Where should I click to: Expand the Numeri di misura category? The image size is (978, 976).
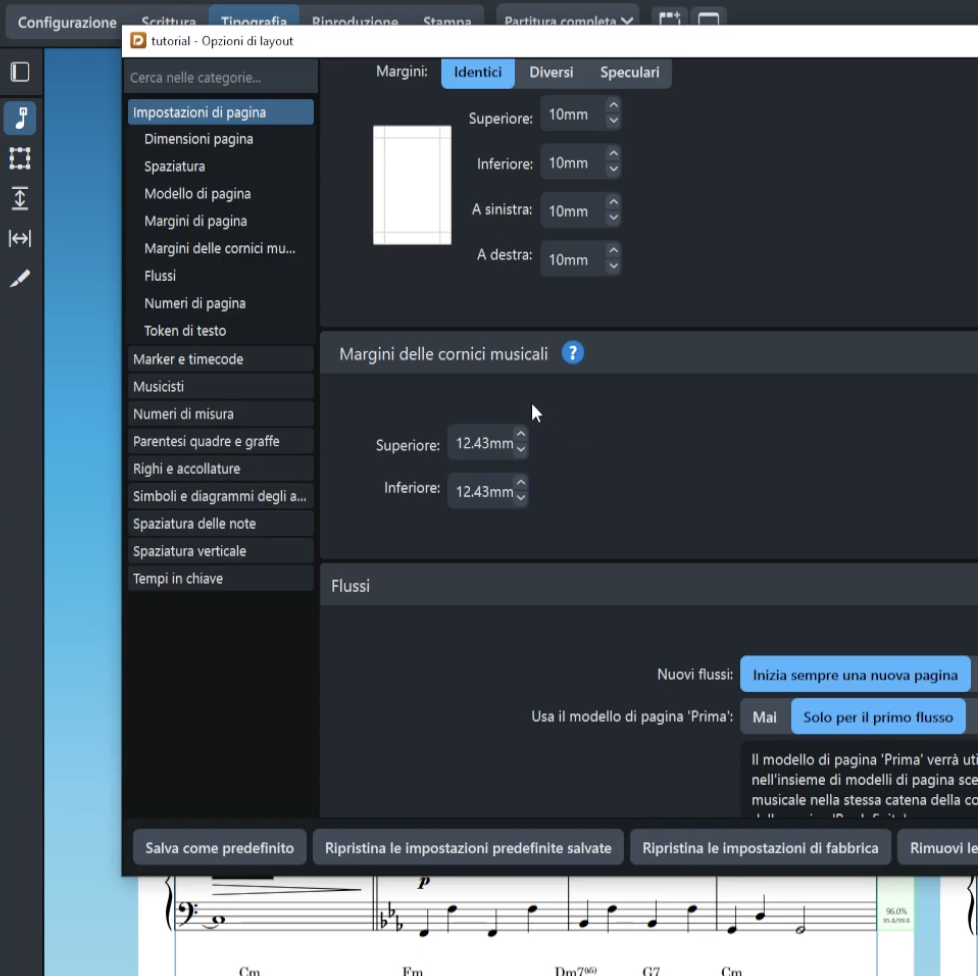220,414
